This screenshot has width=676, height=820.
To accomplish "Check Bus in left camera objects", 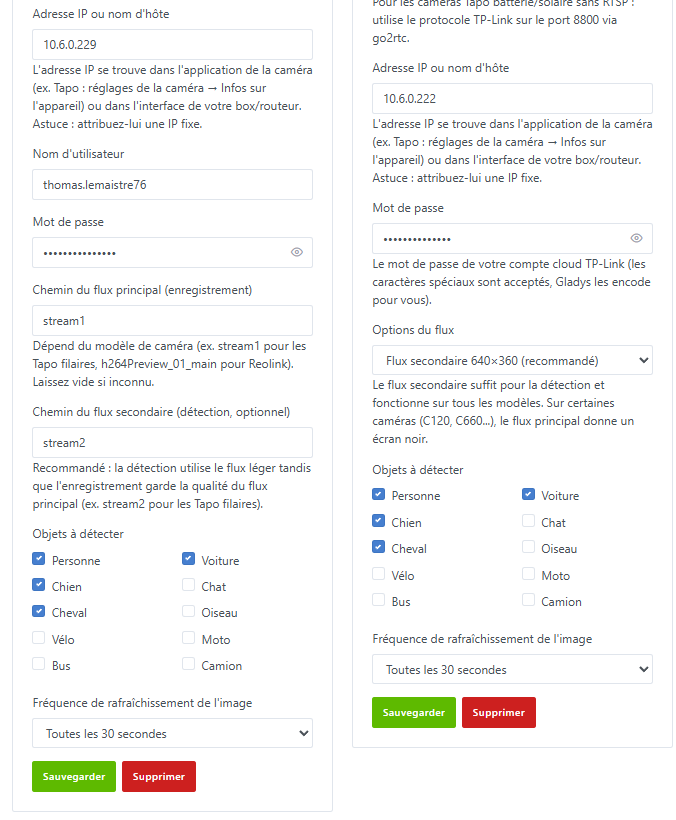I will pos(39,664).
